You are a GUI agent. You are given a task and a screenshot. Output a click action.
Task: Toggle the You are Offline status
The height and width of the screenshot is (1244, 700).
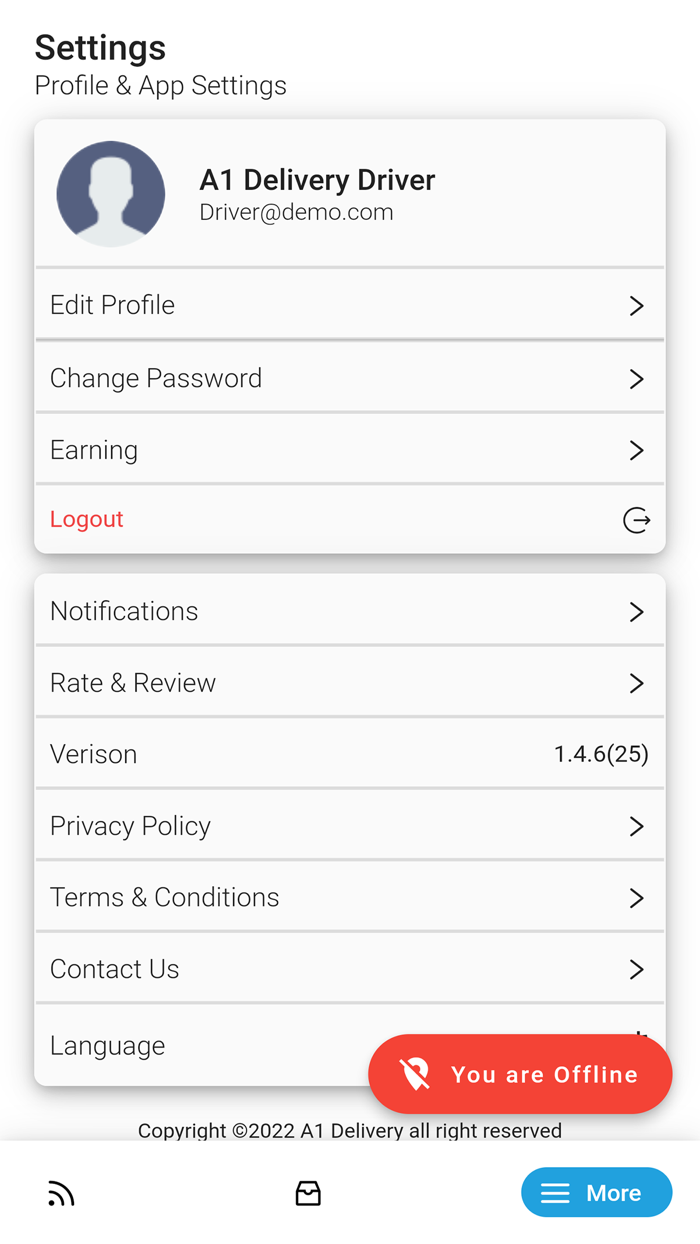520,1074
